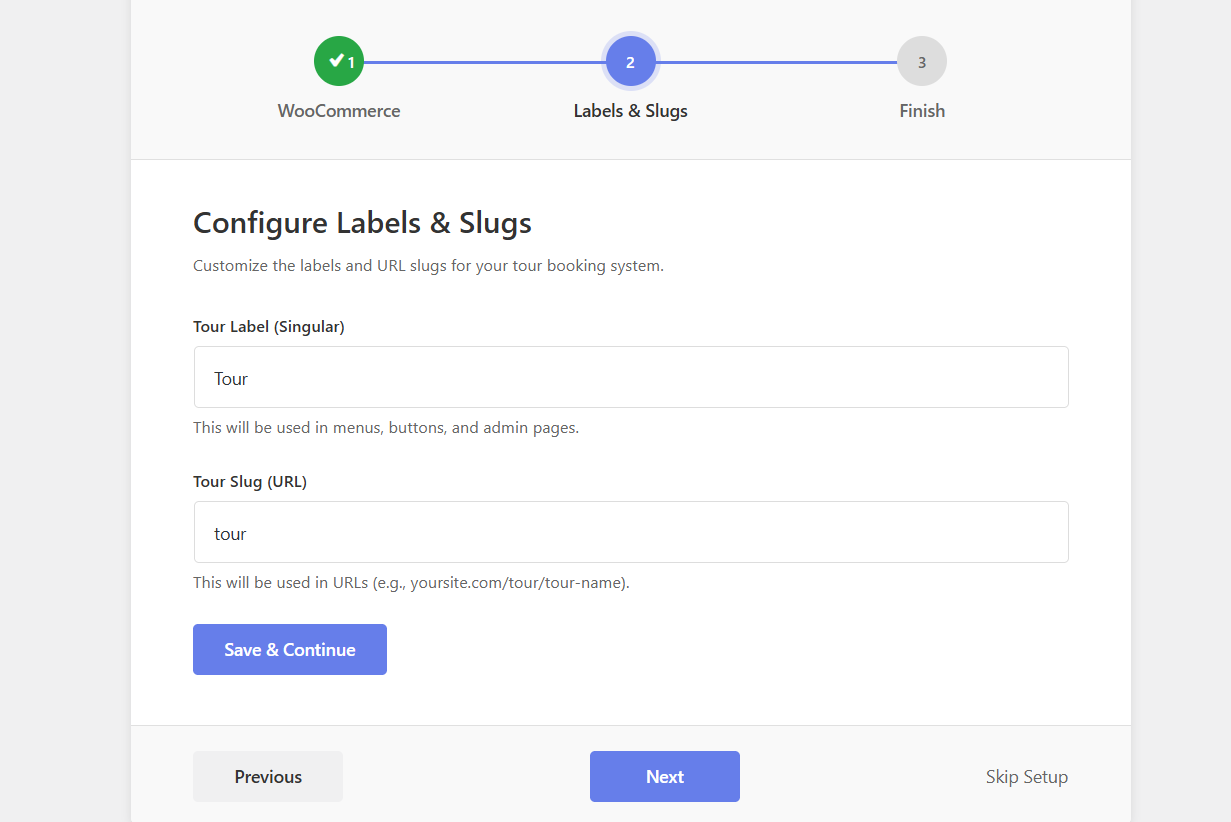Click the progress line between steps 2 and 3

click(776, 62)
